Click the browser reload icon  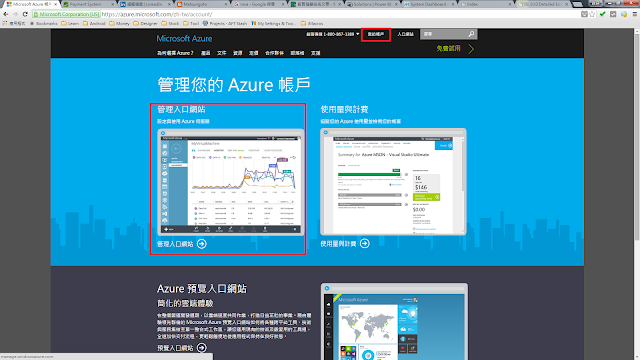coord(25,14)
